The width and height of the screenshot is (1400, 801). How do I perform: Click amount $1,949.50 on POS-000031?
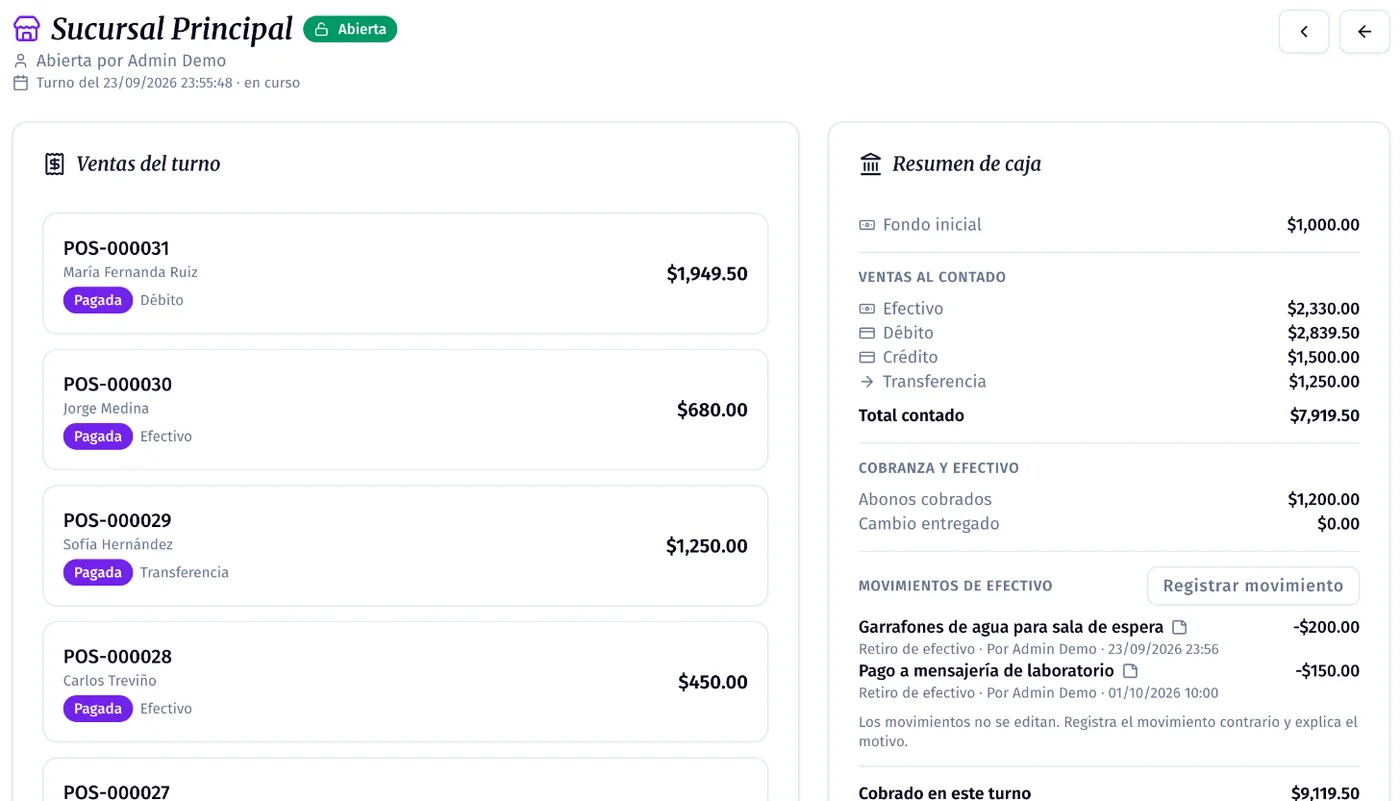tap(707, 274)
